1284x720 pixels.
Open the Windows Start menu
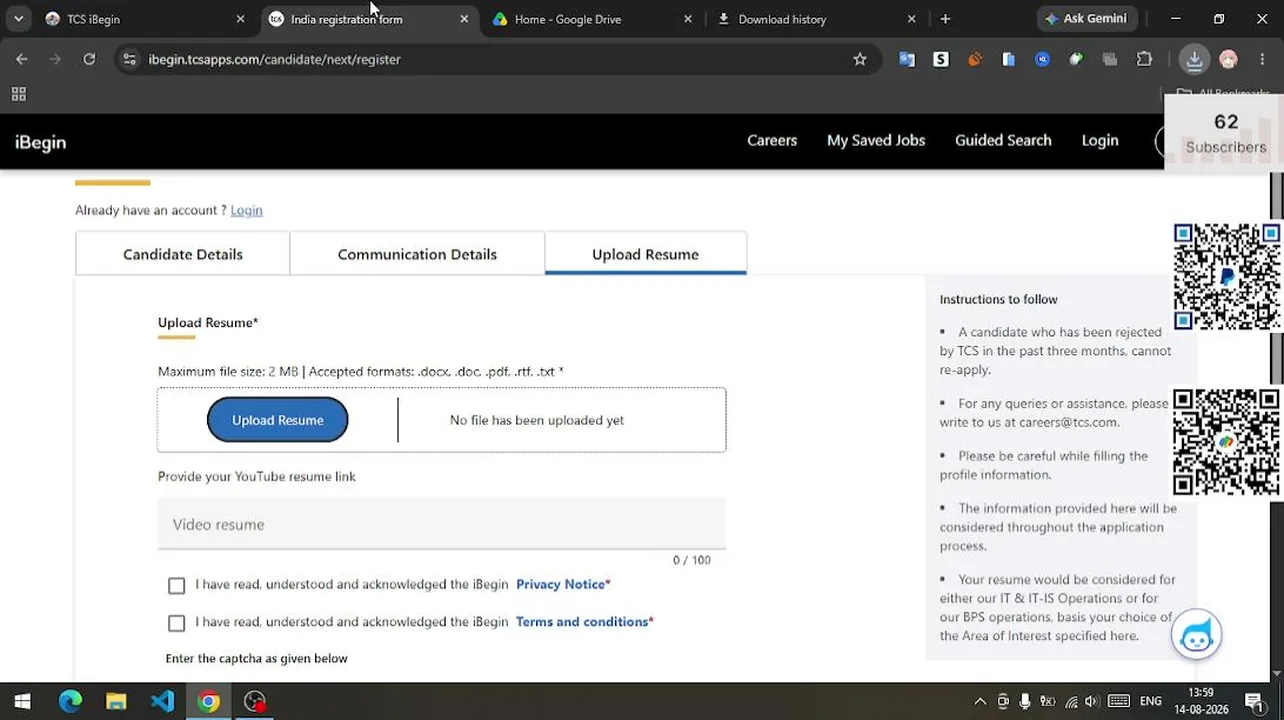click(22, 701)
